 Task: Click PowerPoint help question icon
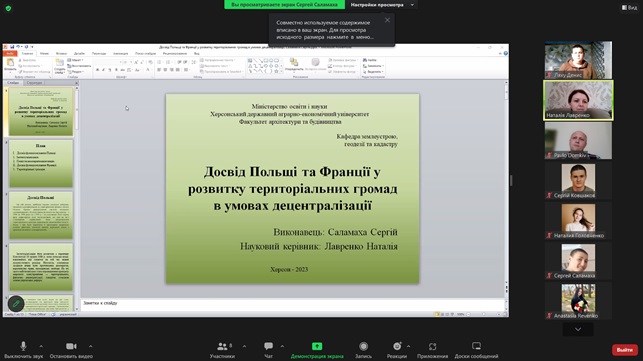506,53
